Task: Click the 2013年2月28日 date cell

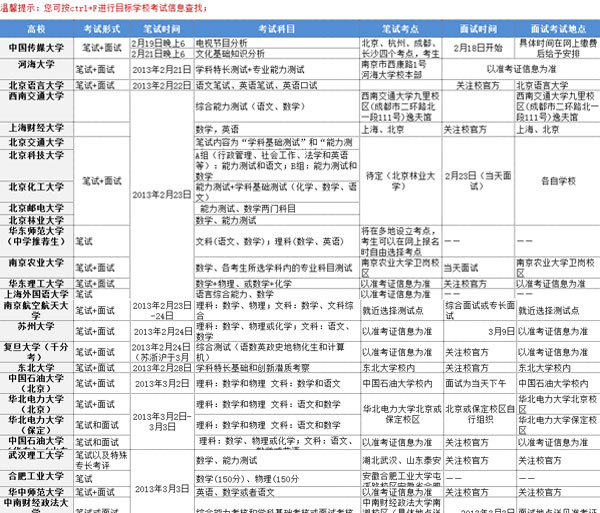Action: (162, 368)
